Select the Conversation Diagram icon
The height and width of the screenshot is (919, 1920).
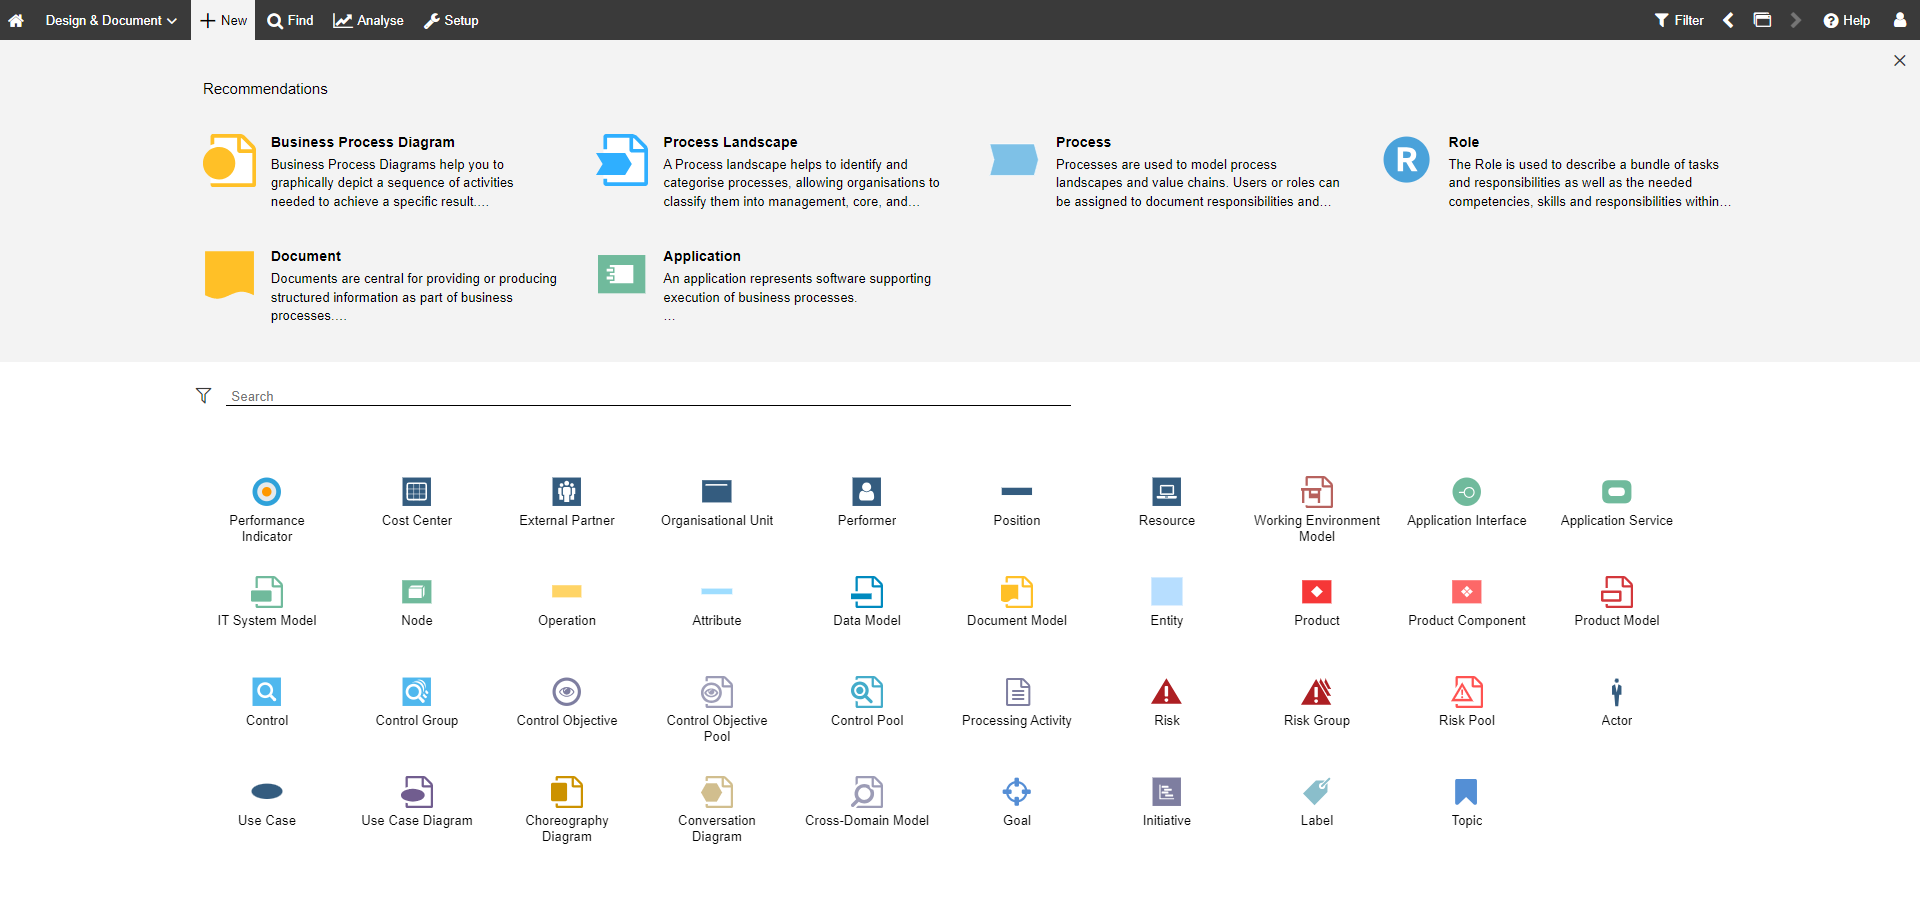click(717, 791)
